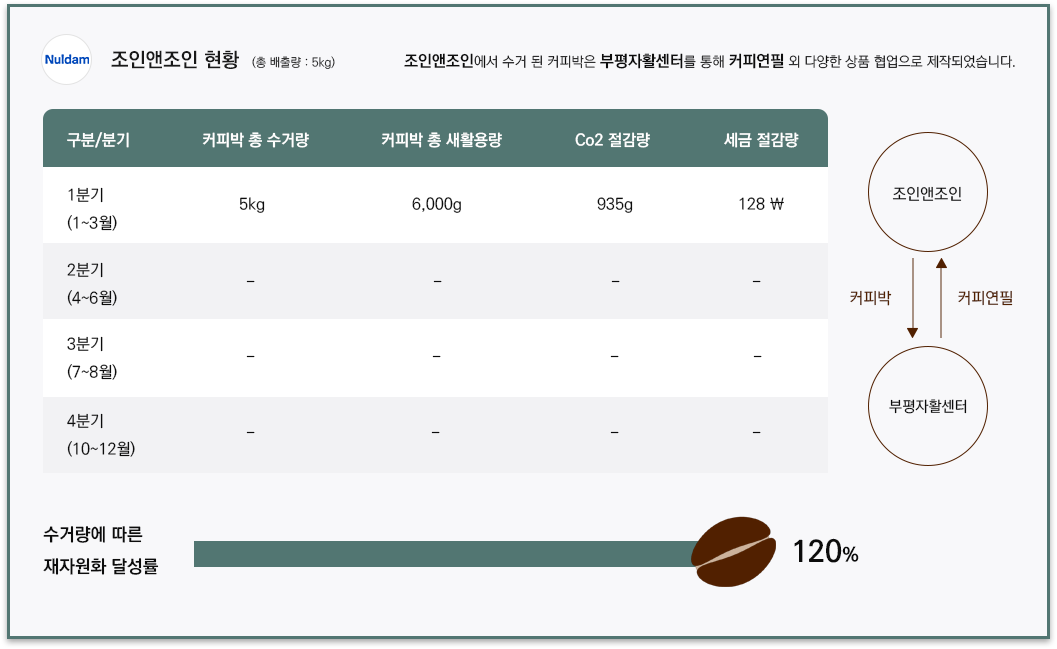Click the Co2 절감량 column header
Image resolution: width=1057 pixels, height=649 pixels.
(x=612, y=140)
